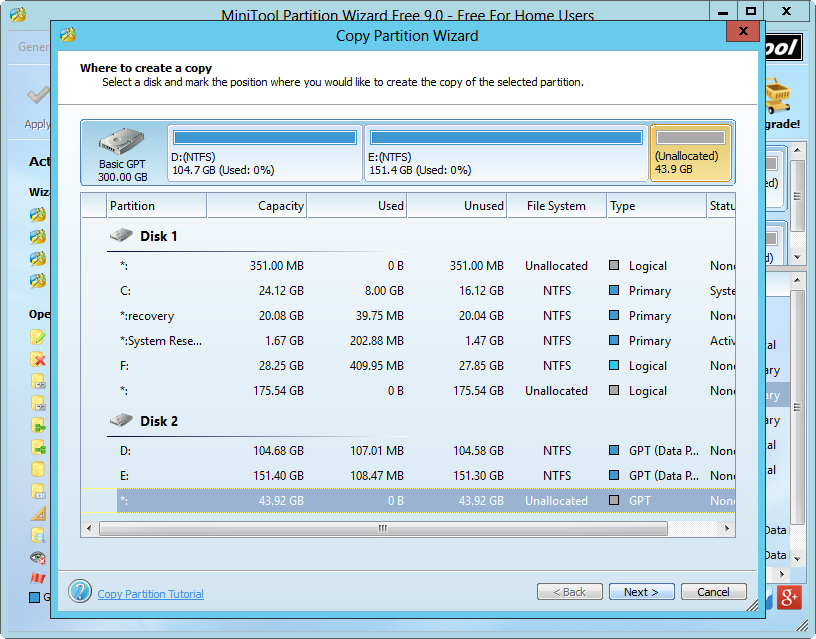Click the third wizard icon in main window sidebar
The image size is (816, 639).
37,259
